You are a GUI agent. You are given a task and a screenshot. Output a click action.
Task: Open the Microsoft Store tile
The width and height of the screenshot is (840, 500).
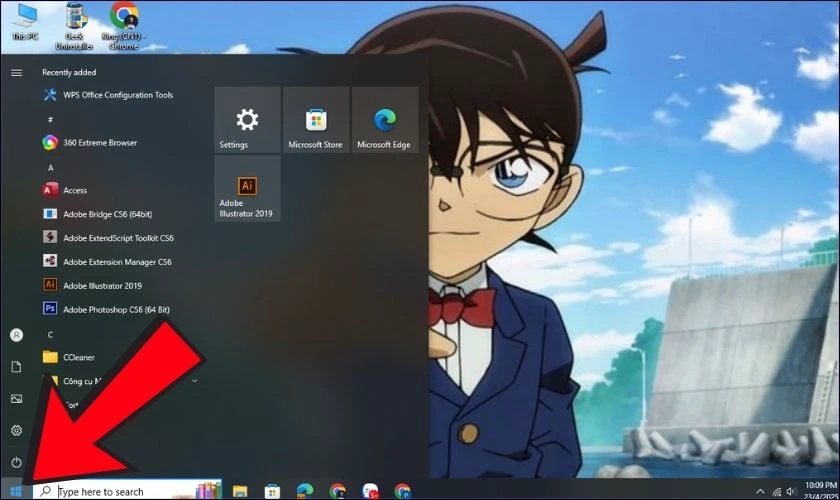coord(316,120)
